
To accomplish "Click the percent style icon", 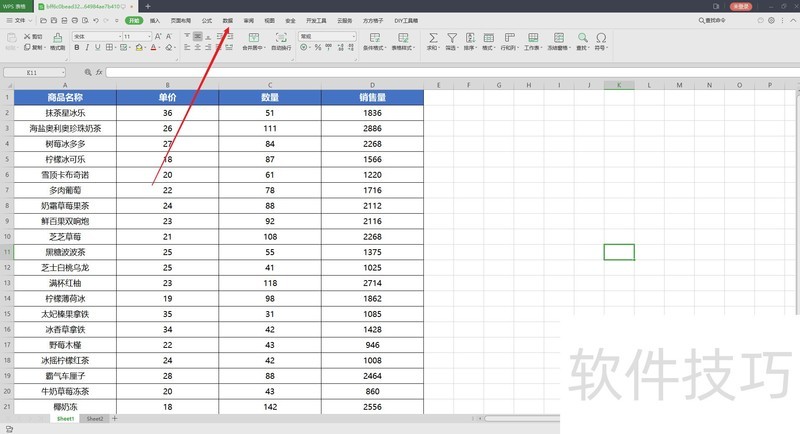I will [318, 47].
